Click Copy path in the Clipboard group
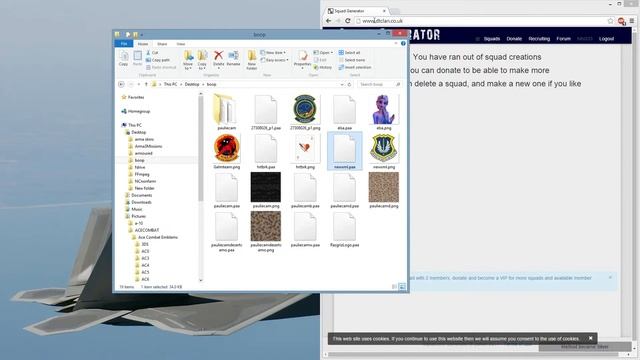 [x=158, y=60]
